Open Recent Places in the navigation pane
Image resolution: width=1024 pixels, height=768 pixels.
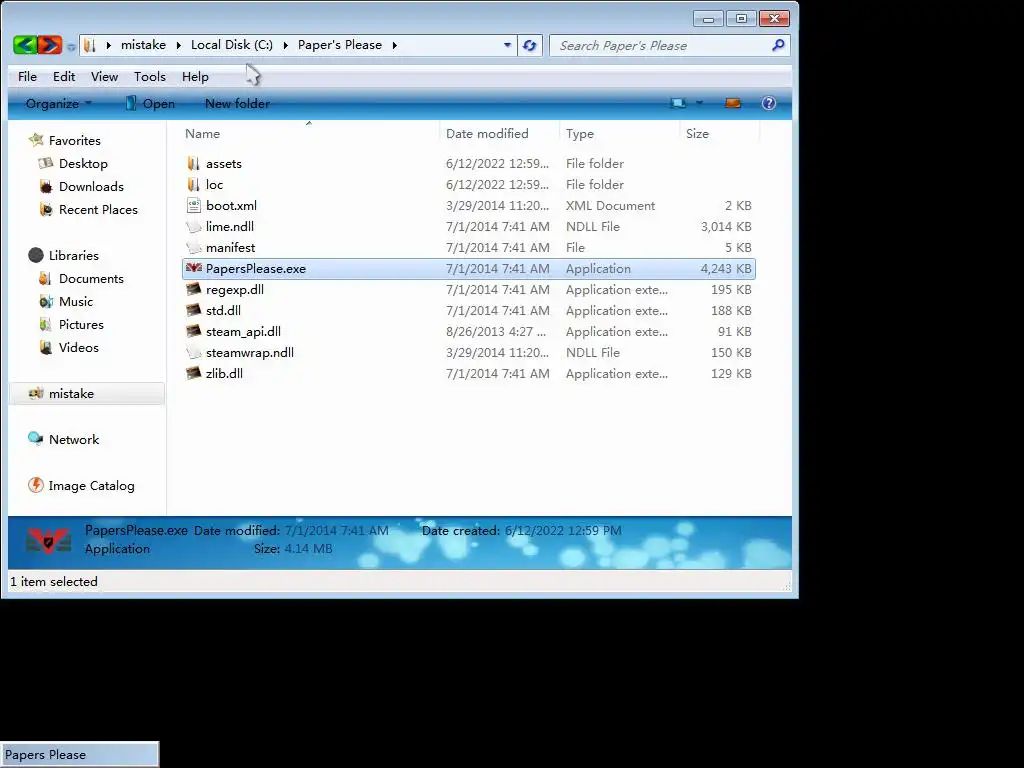coord(98,209)
